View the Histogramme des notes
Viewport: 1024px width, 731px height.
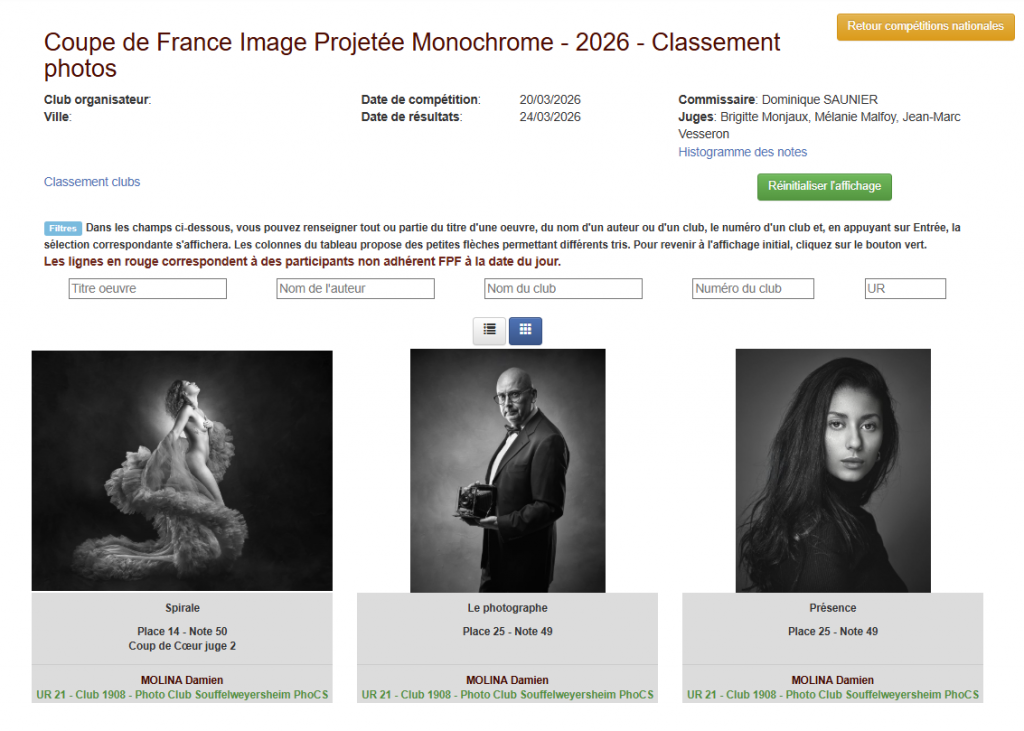click(742, 151)
